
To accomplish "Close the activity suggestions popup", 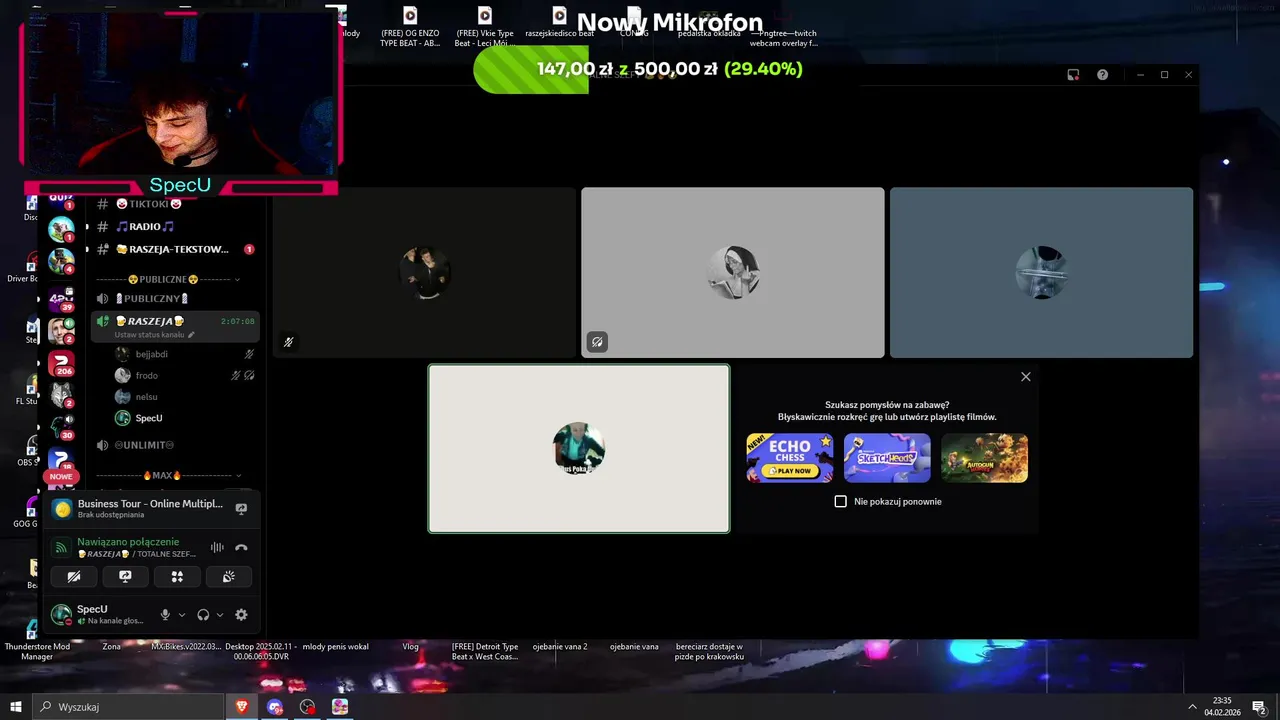I will pos(1025,377).
